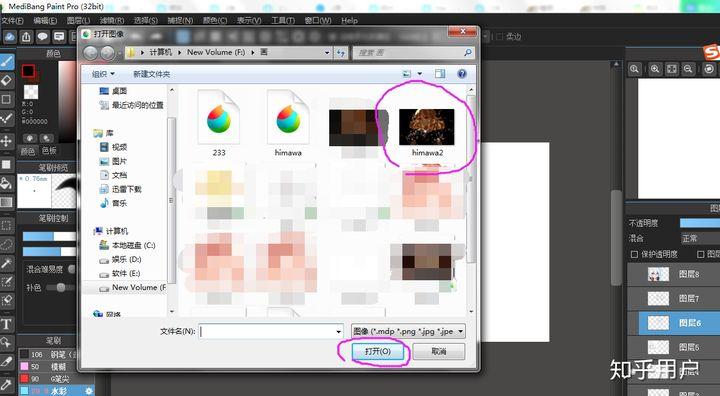Expand the 计算机 tree node
The height and width of the screenshot is (396, 720).
[x=111, y=231]
